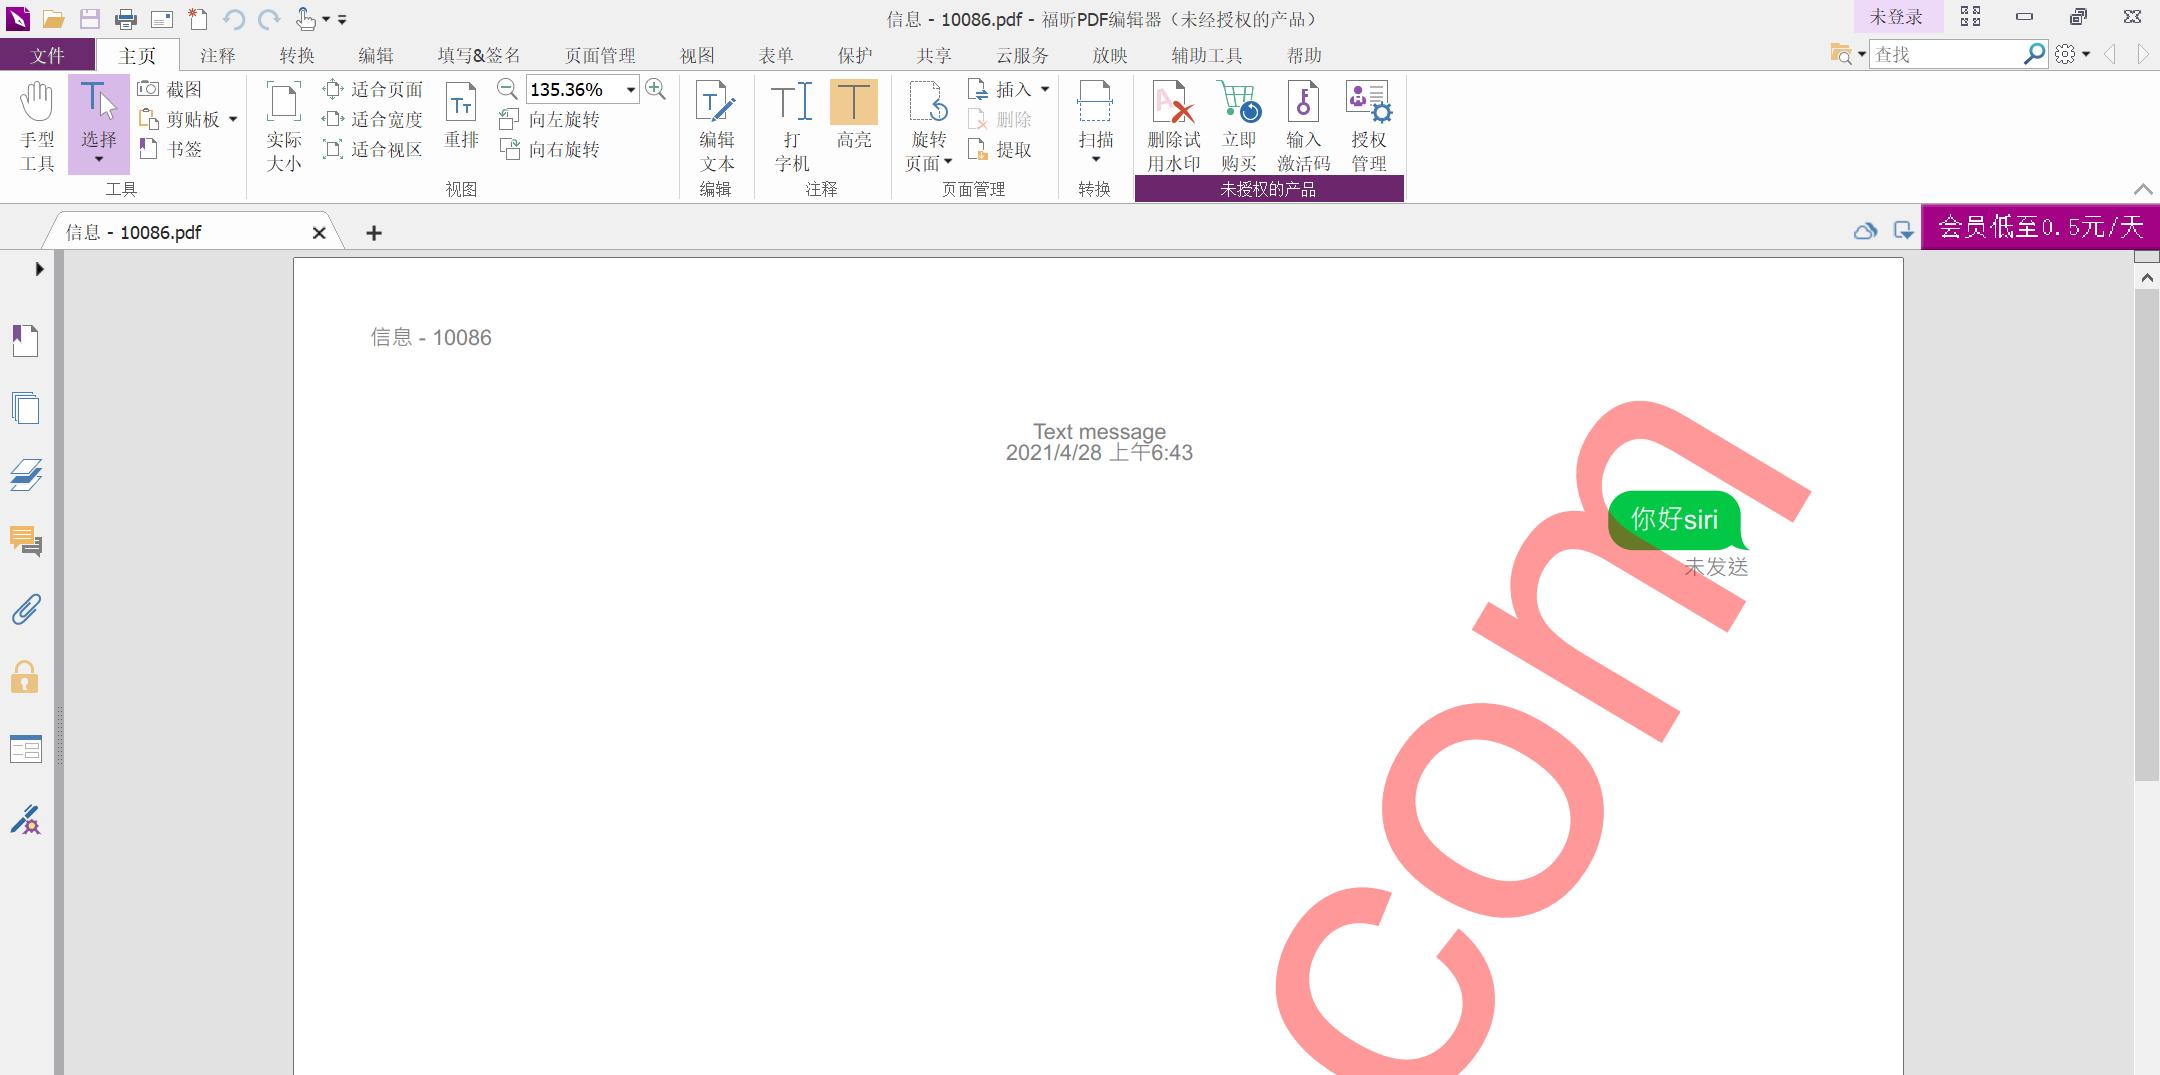Expand the left navigation panel arrow
2160x1075 pixels.
click(39, 269)
